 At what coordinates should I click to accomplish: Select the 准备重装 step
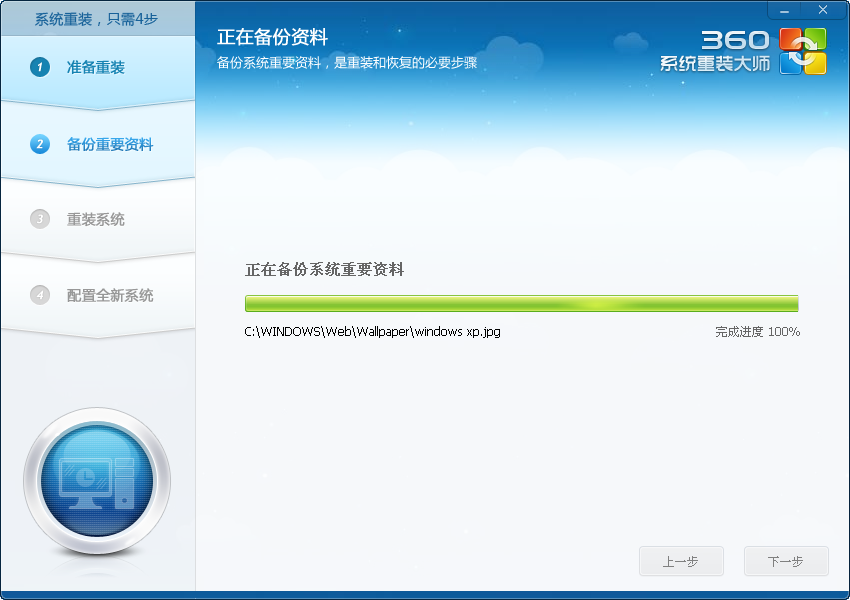[x=96, y=68]
